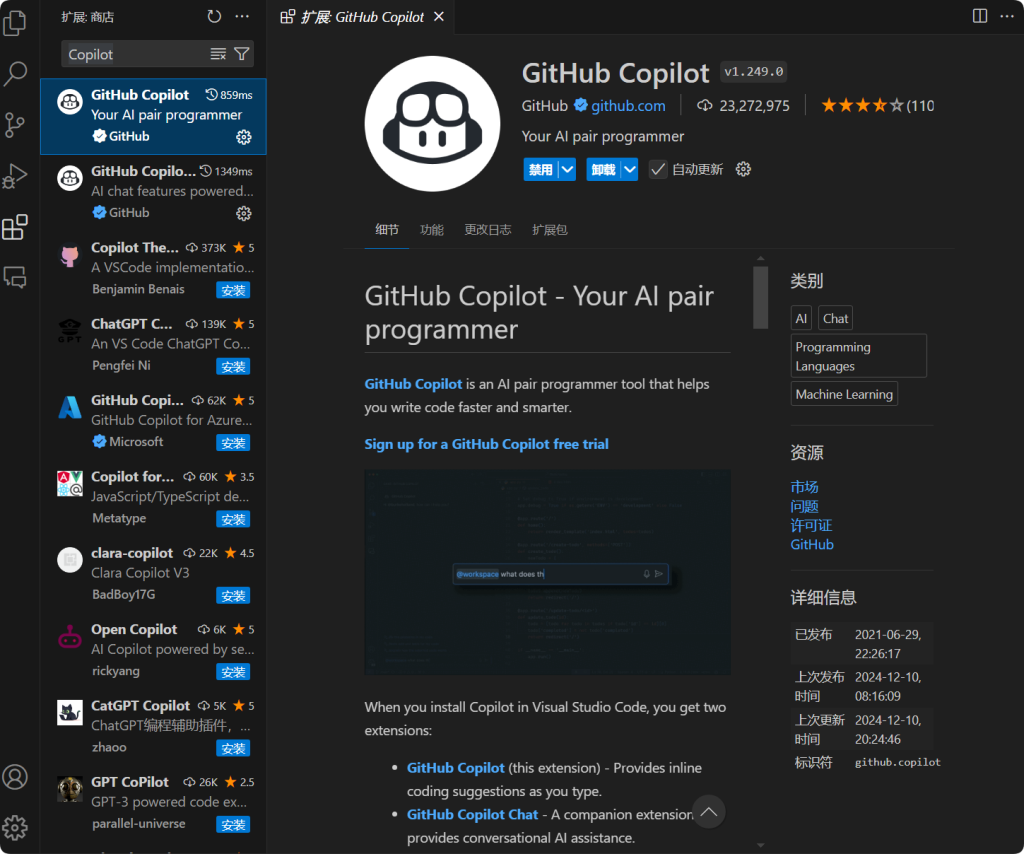Install the Open Copilot extension

click(x=233, y=672)
